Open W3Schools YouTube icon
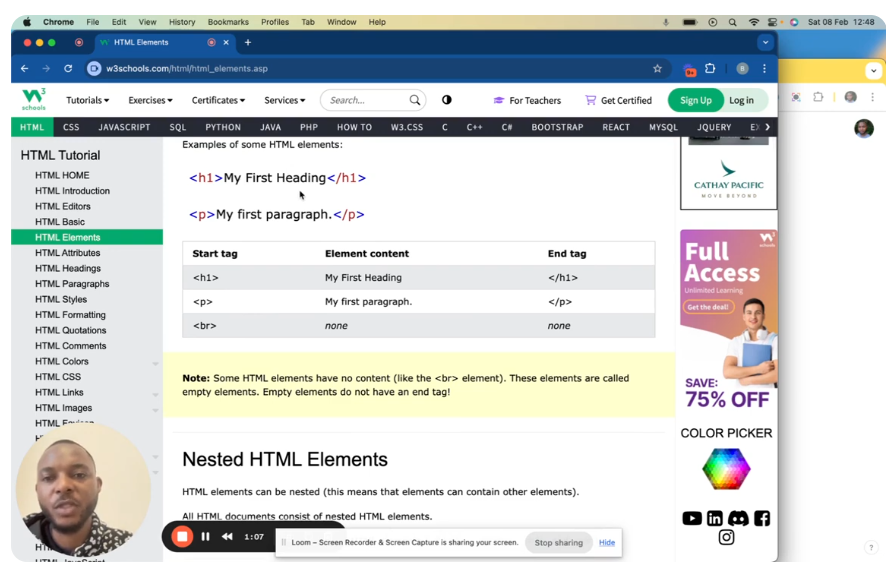Viewport: 890px width, 579px height. 692,518
